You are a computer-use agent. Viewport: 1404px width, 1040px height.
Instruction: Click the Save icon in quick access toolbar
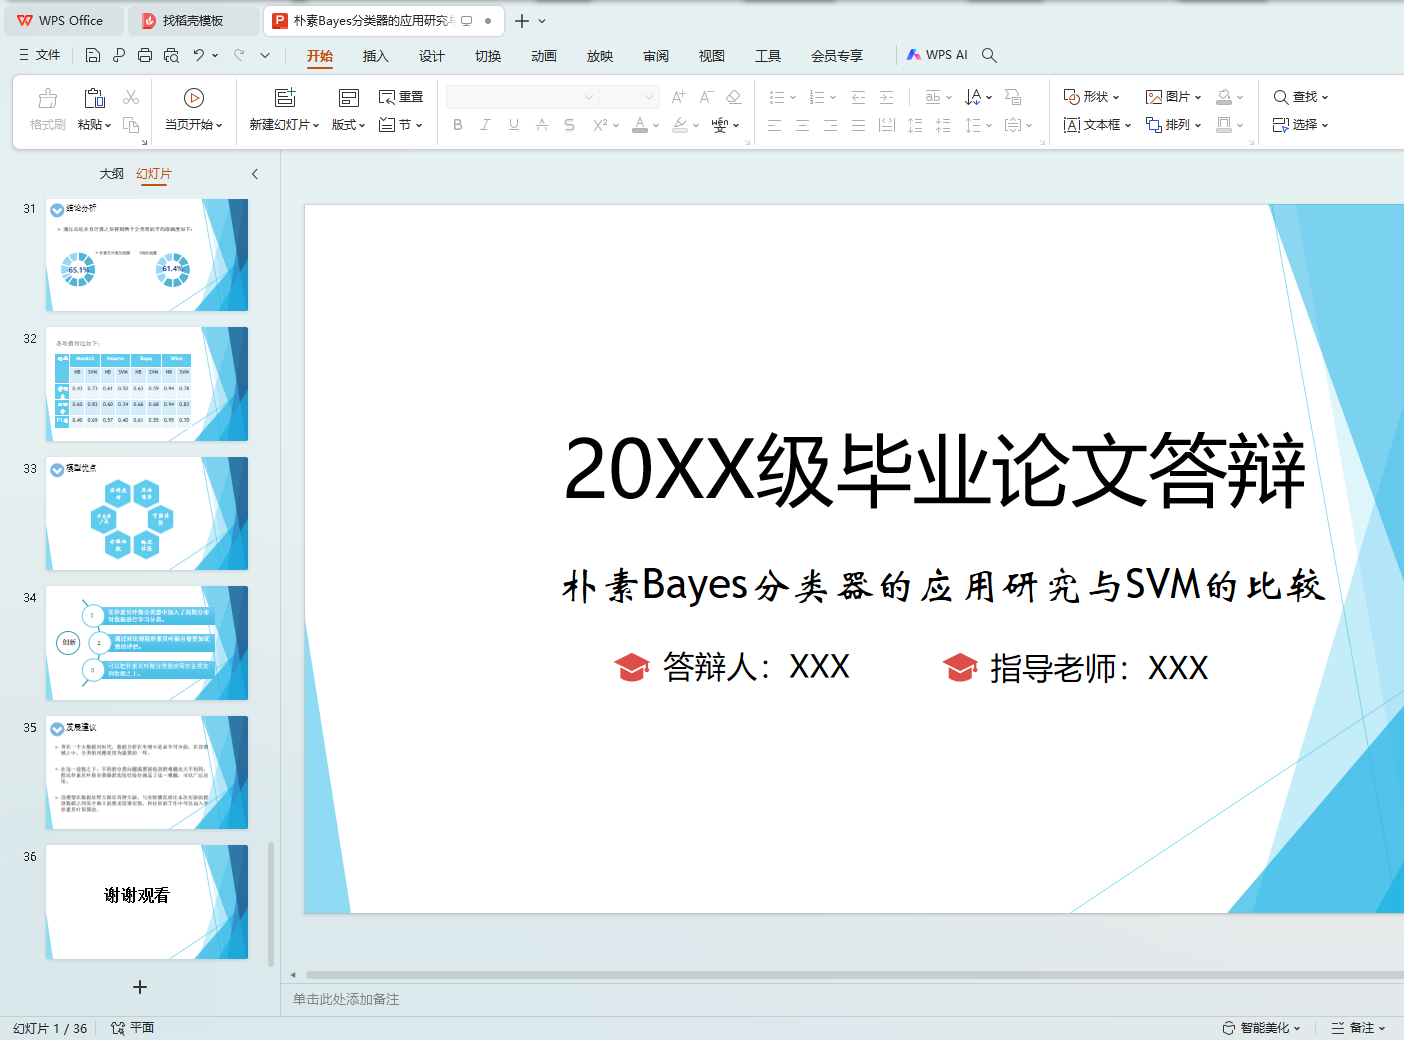click(93, 55)
